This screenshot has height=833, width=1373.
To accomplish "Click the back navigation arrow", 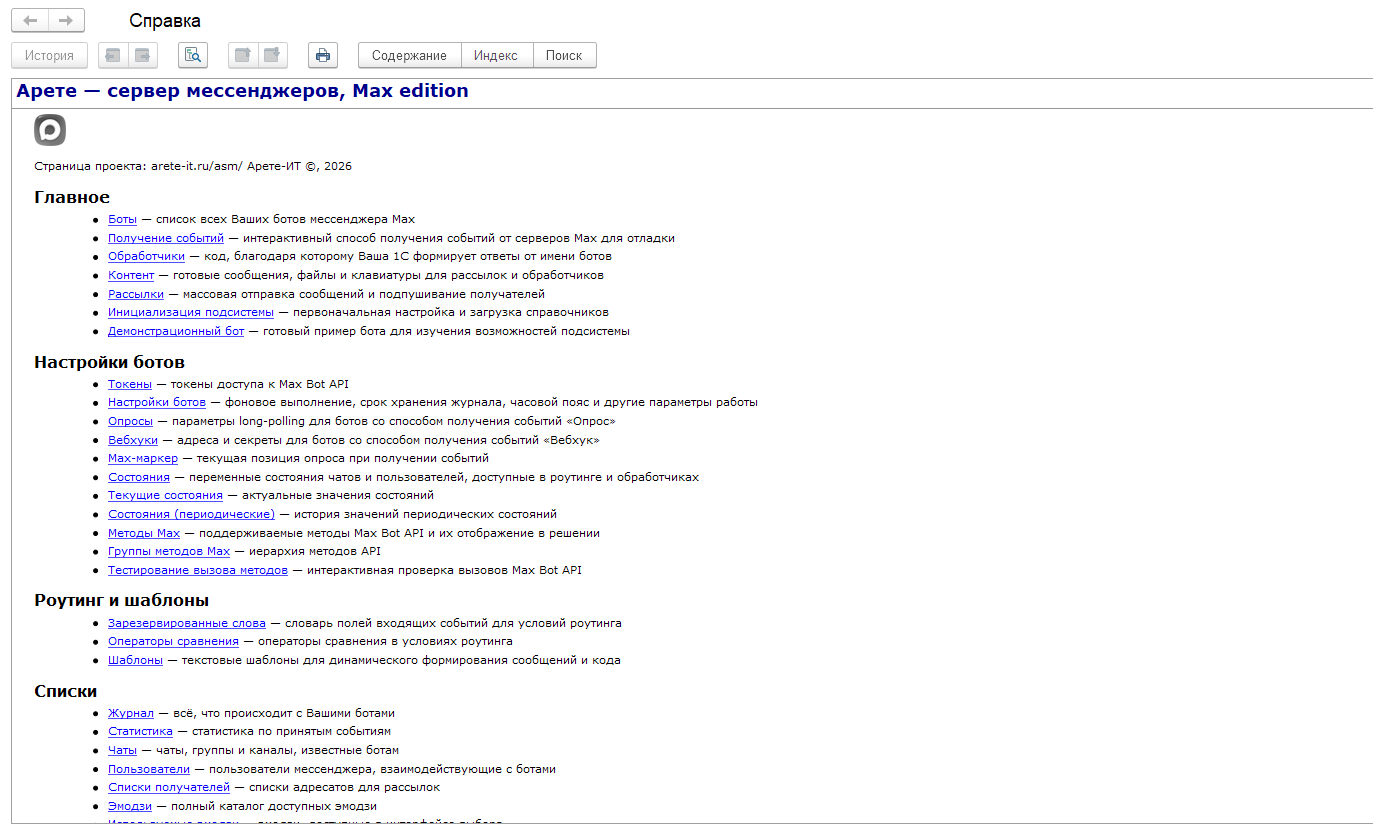I will coord(30,20).
